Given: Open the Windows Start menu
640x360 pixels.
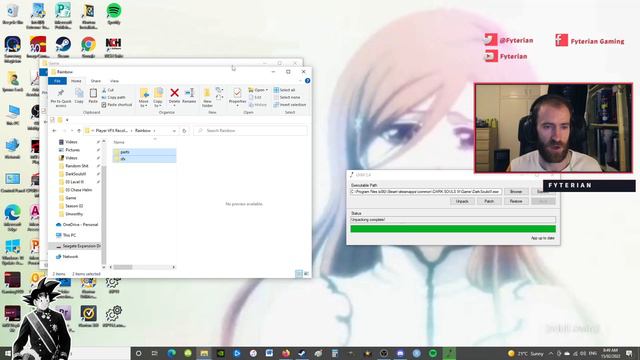Looking at the screenshot, I should [x=7, y=353].
